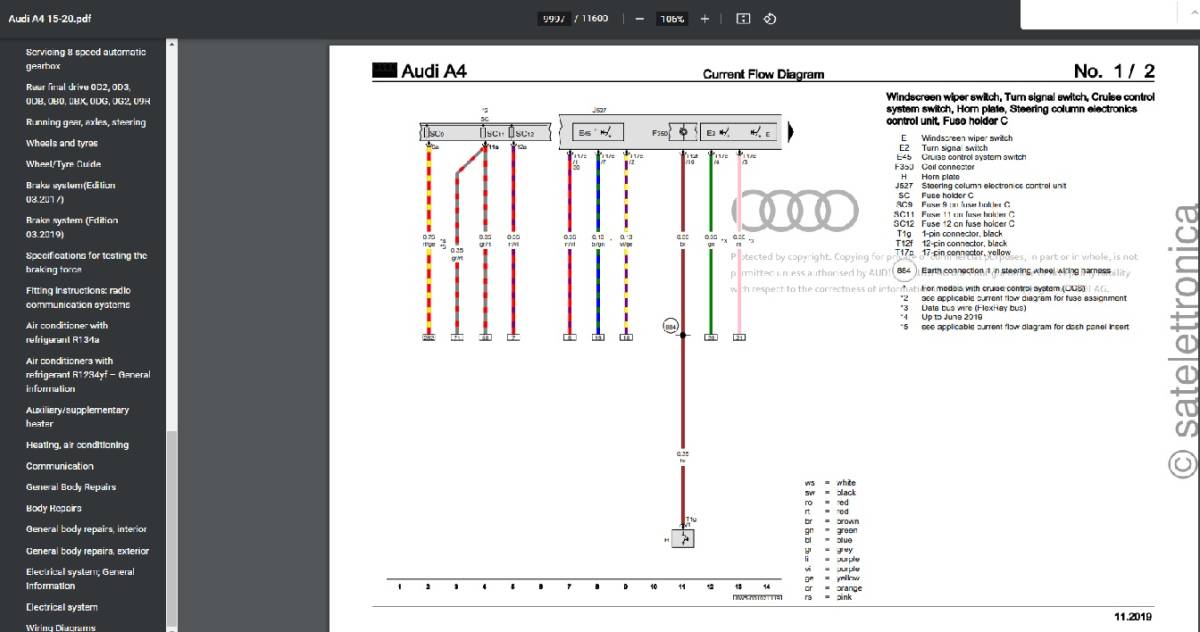Select 'Running gear, axles, steering' bookmark

86,122
